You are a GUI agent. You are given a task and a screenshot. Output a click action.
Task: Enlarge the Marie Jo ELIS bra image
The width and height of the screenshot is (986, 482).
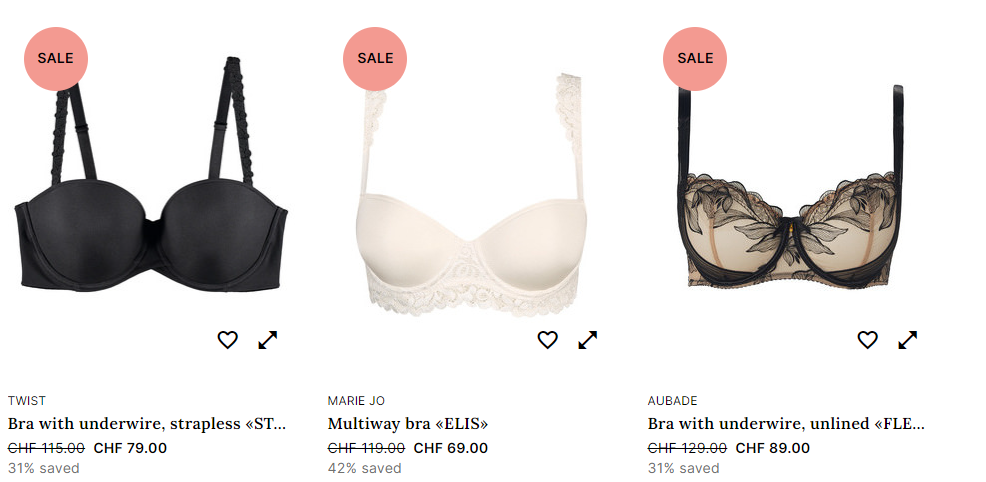pyautogui.click(x=588, y=340)
